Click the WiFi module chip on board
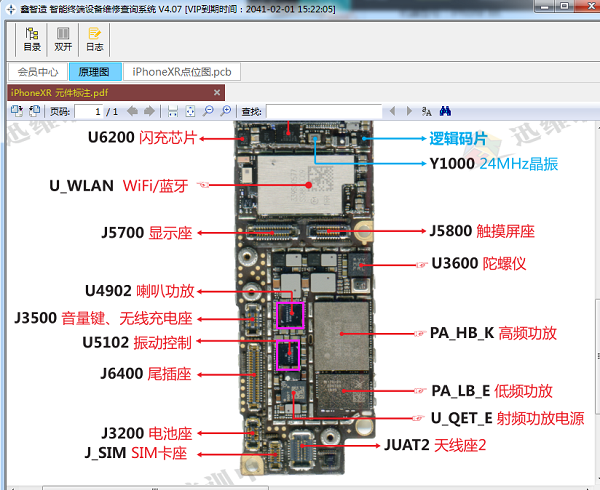The width and height of the screenshot is (600, 490). 305,184
